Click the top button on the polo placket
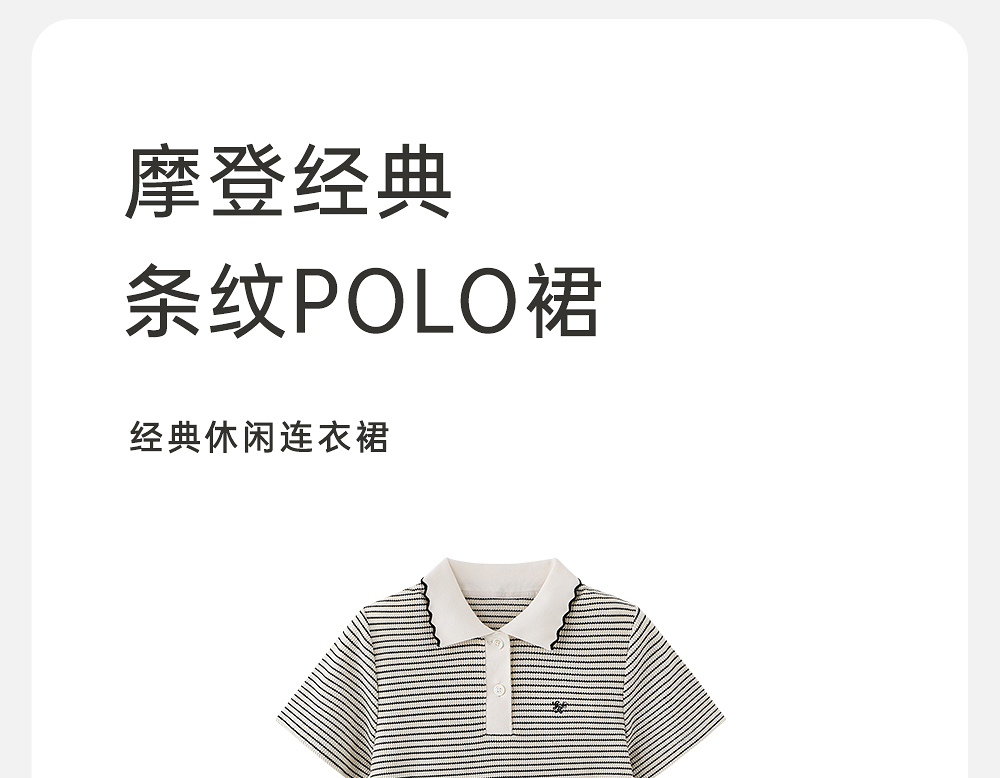This screenshot has width=1000, height=778. (498, 643)
